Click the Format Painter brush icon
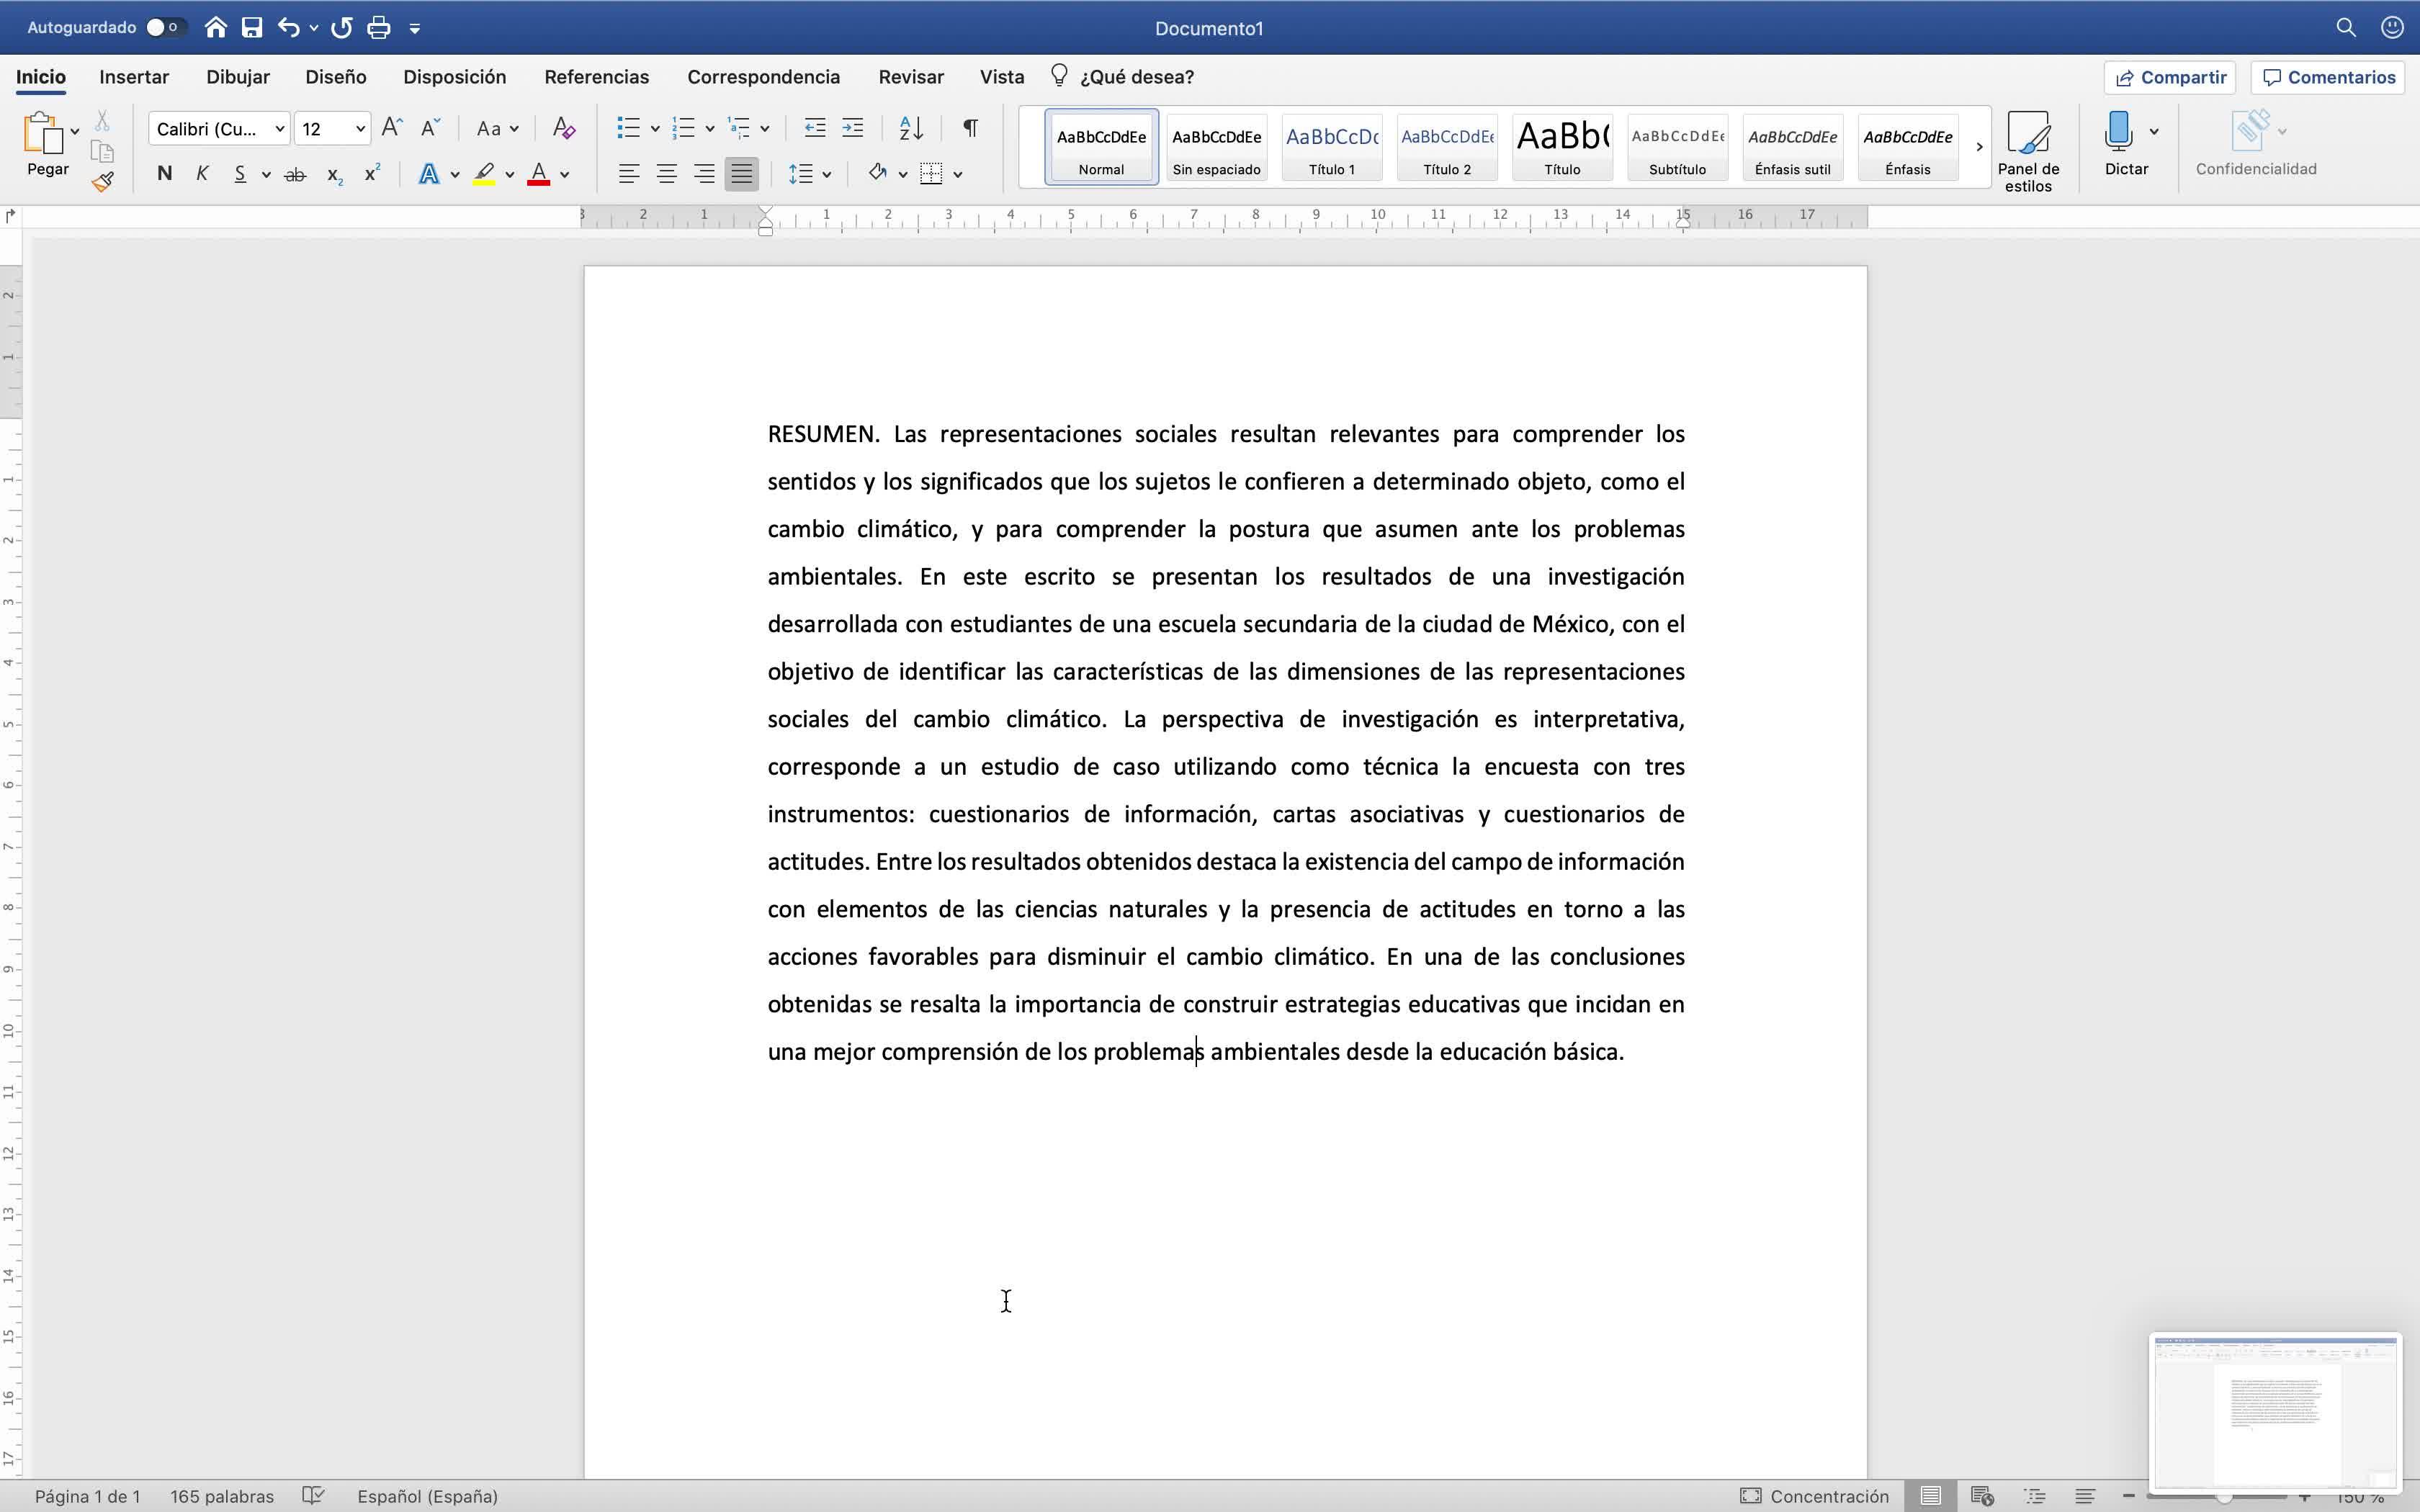This screenshot has width=2420, height=1512. click(x=102, y=181)
